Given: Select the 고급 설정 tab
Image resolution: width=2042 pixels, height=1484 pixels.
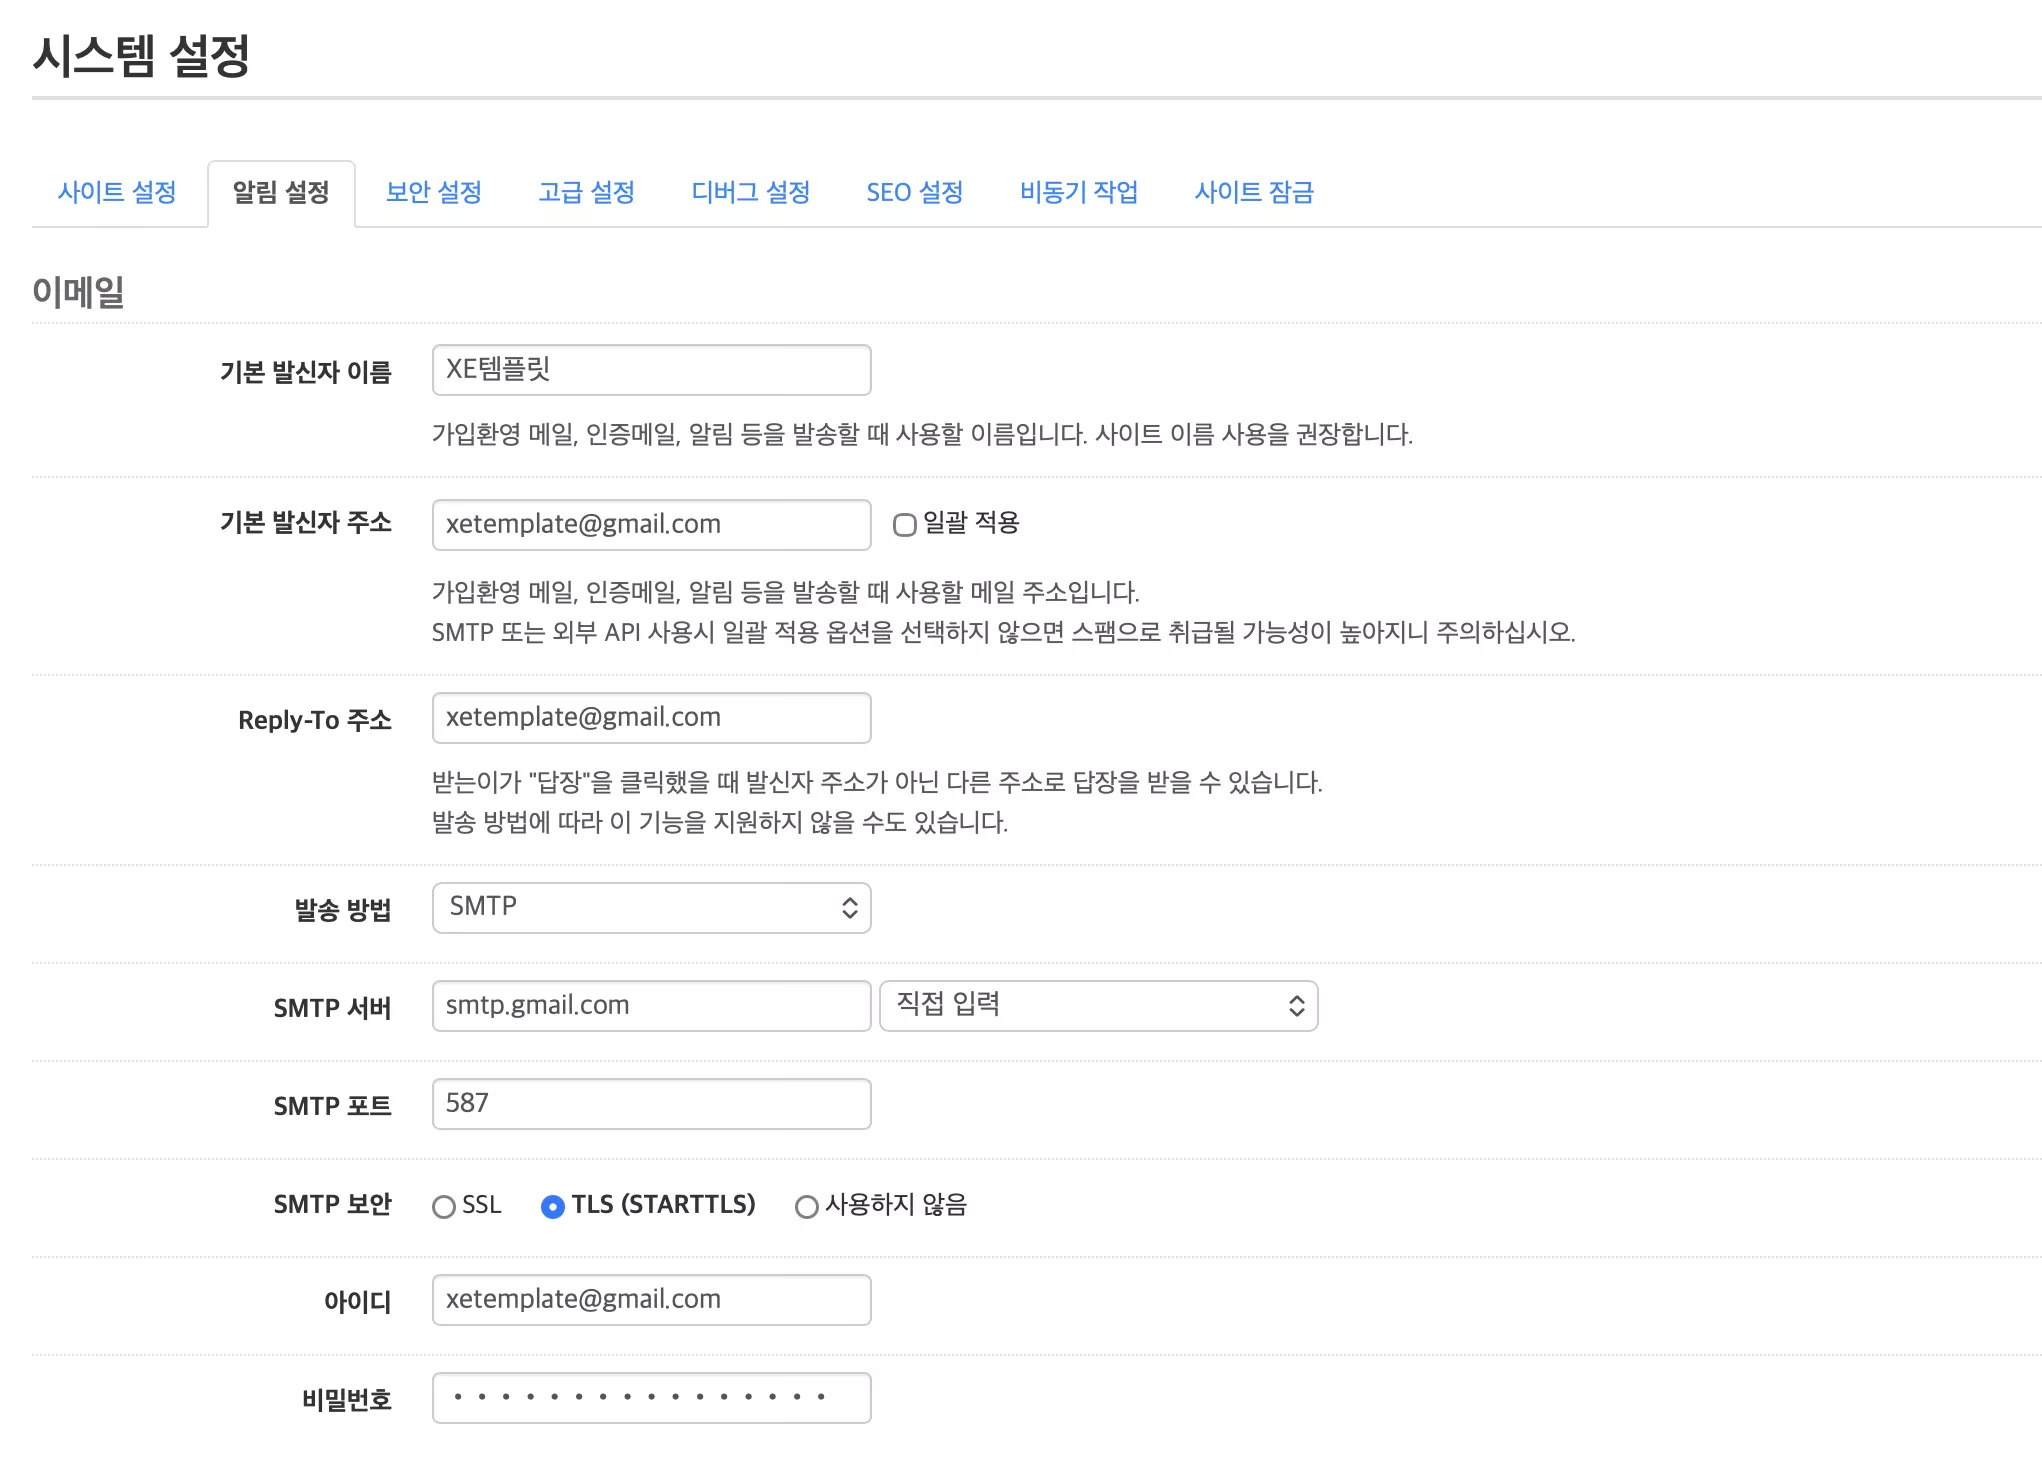Looking at the screenshot, I should point(587,193).
